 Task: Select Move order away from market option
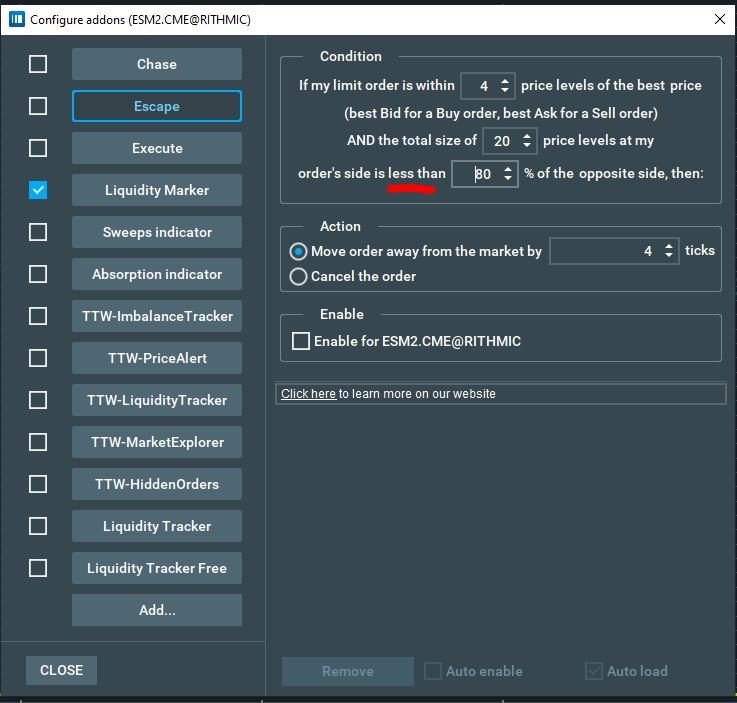pos(298,252)
